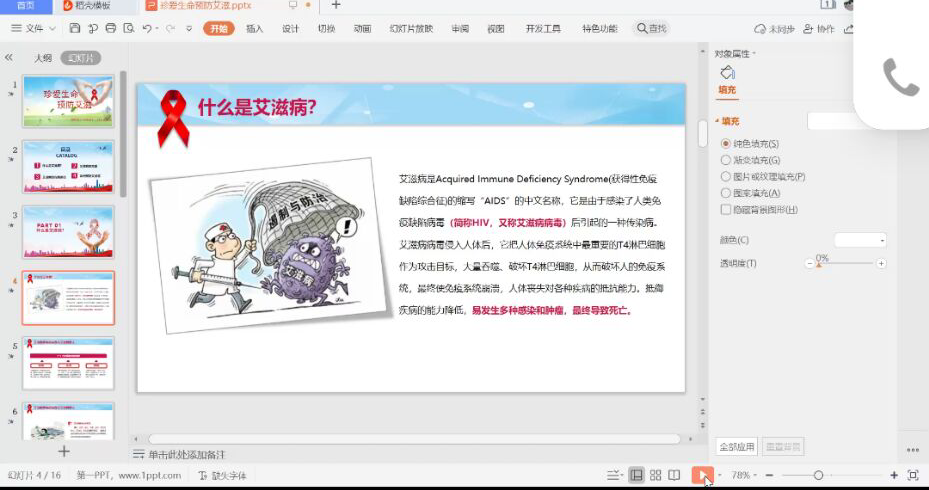Start slideshow with the orange play button
The image size is (929, 490).
701,475
